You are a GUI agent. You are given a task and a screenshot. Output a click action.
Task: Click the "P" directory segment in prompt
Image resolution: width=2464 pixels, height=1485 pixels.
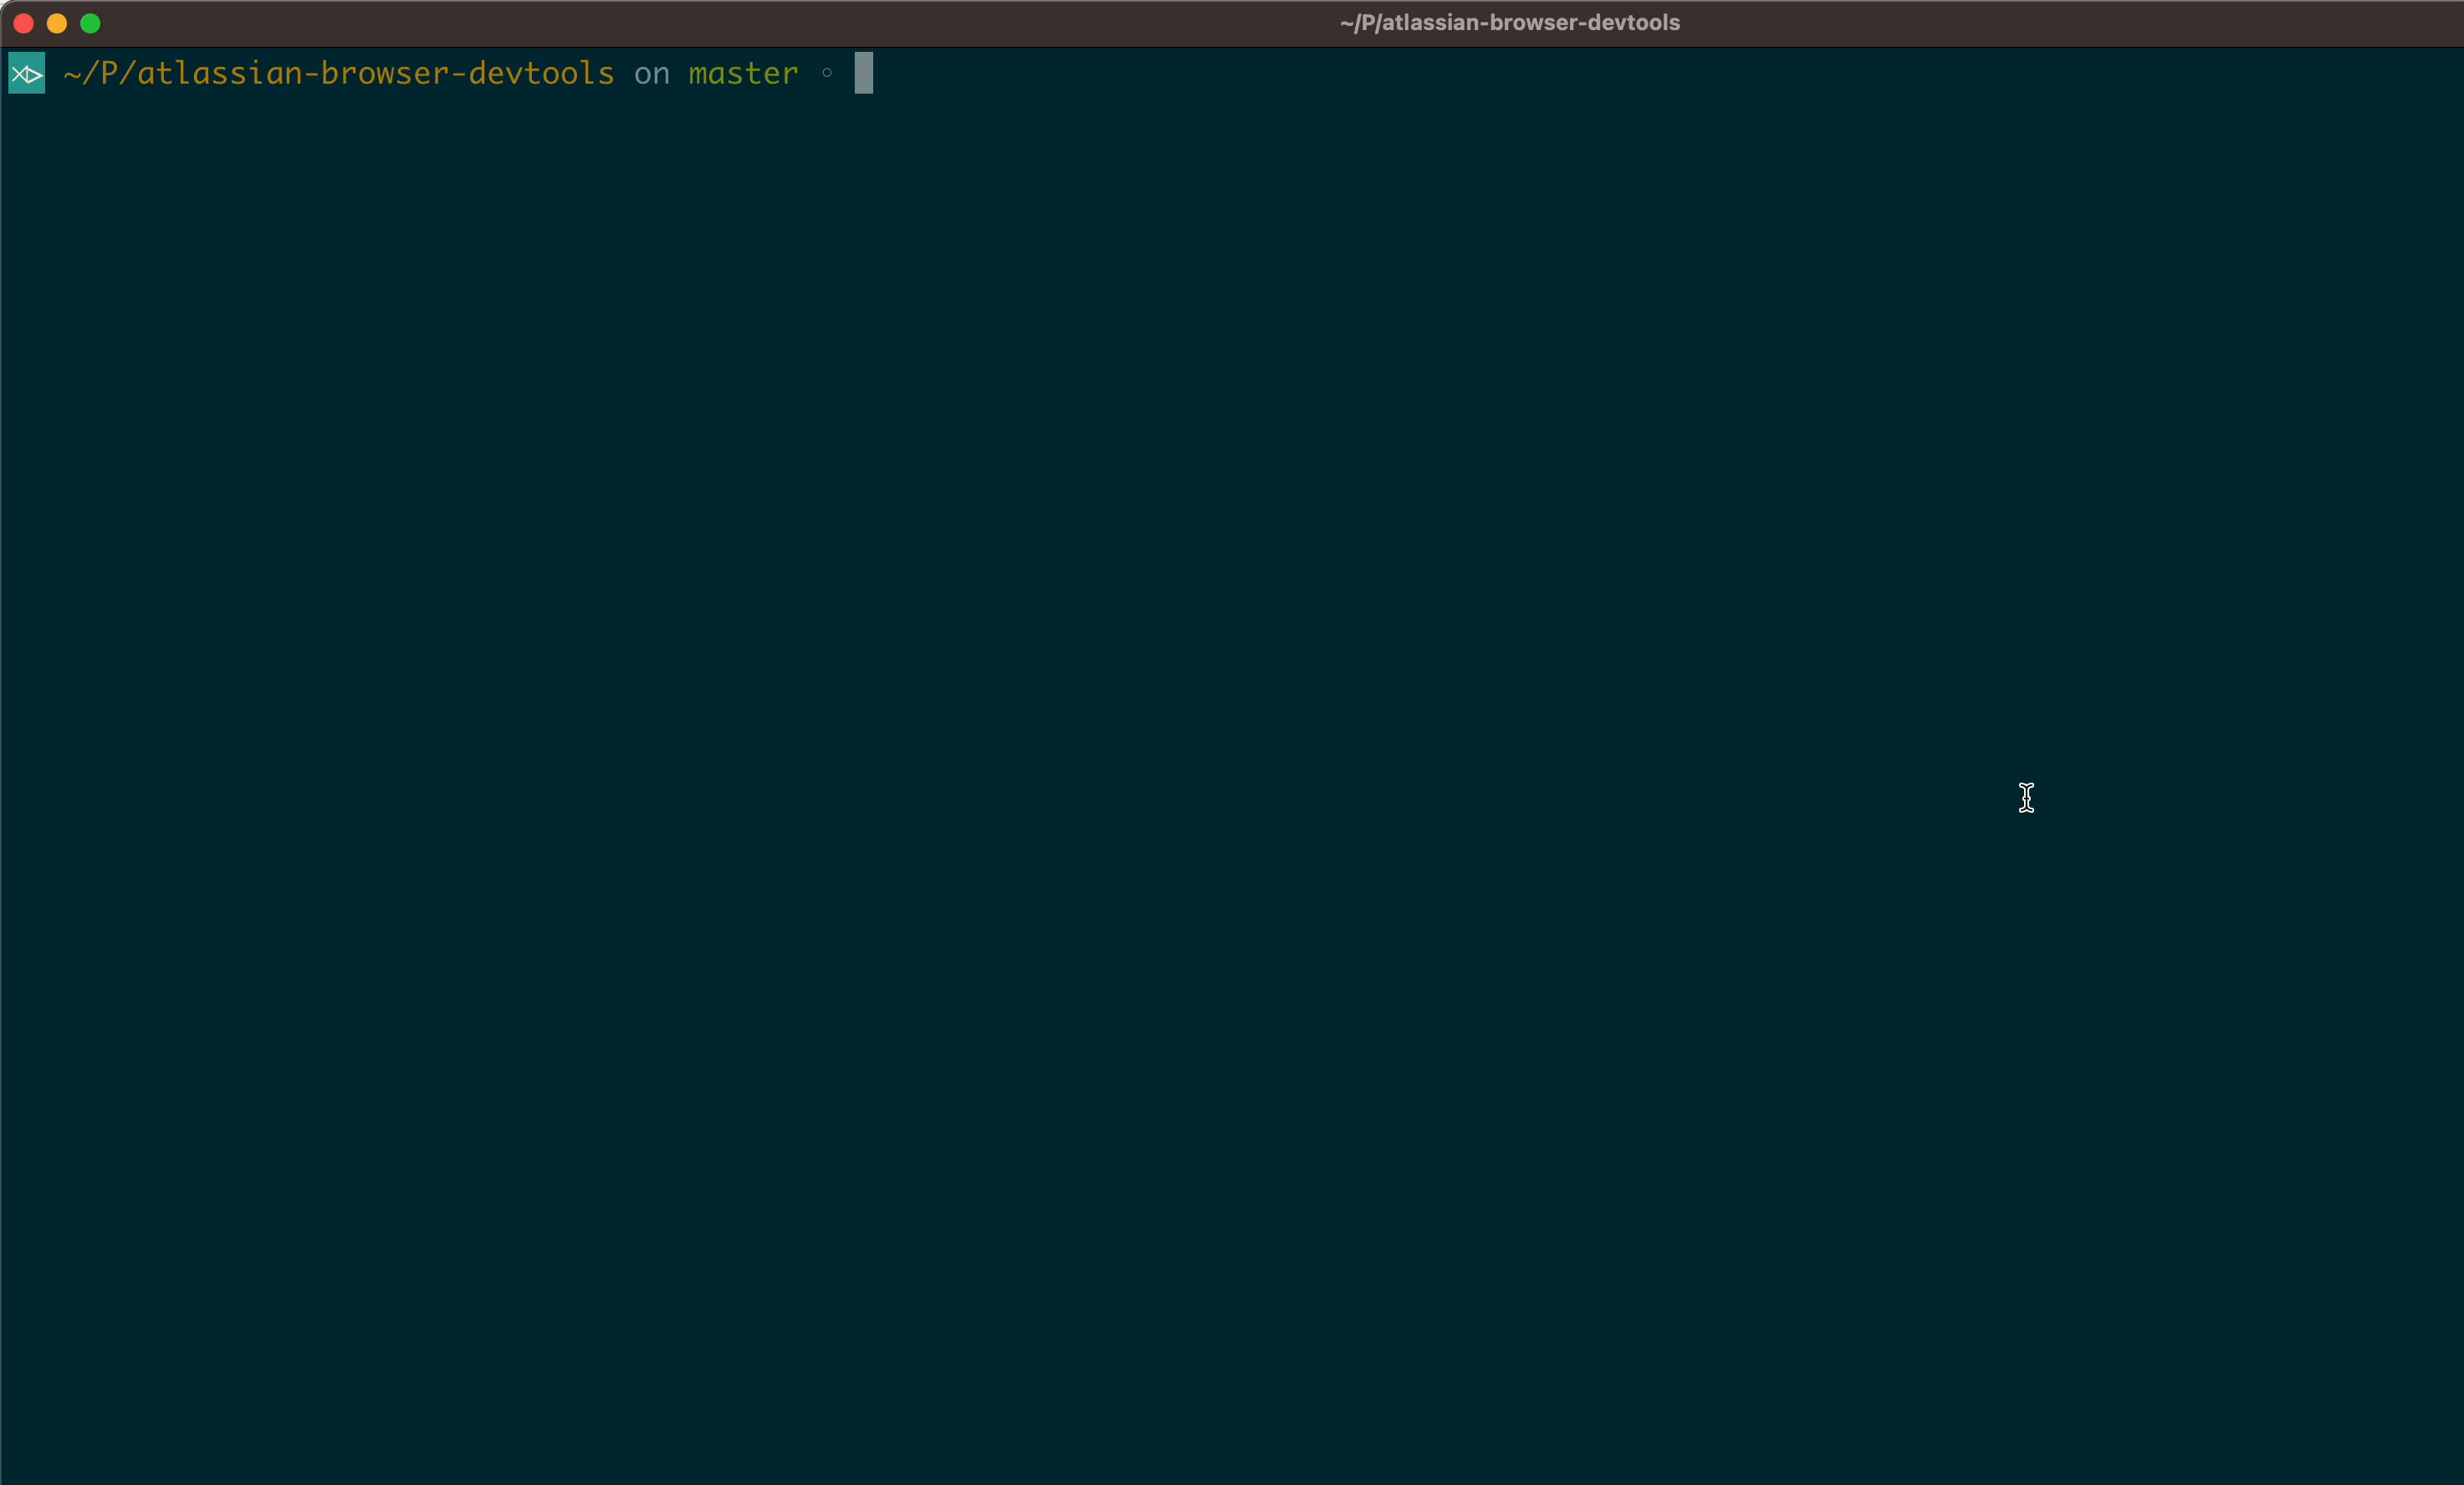109,73
